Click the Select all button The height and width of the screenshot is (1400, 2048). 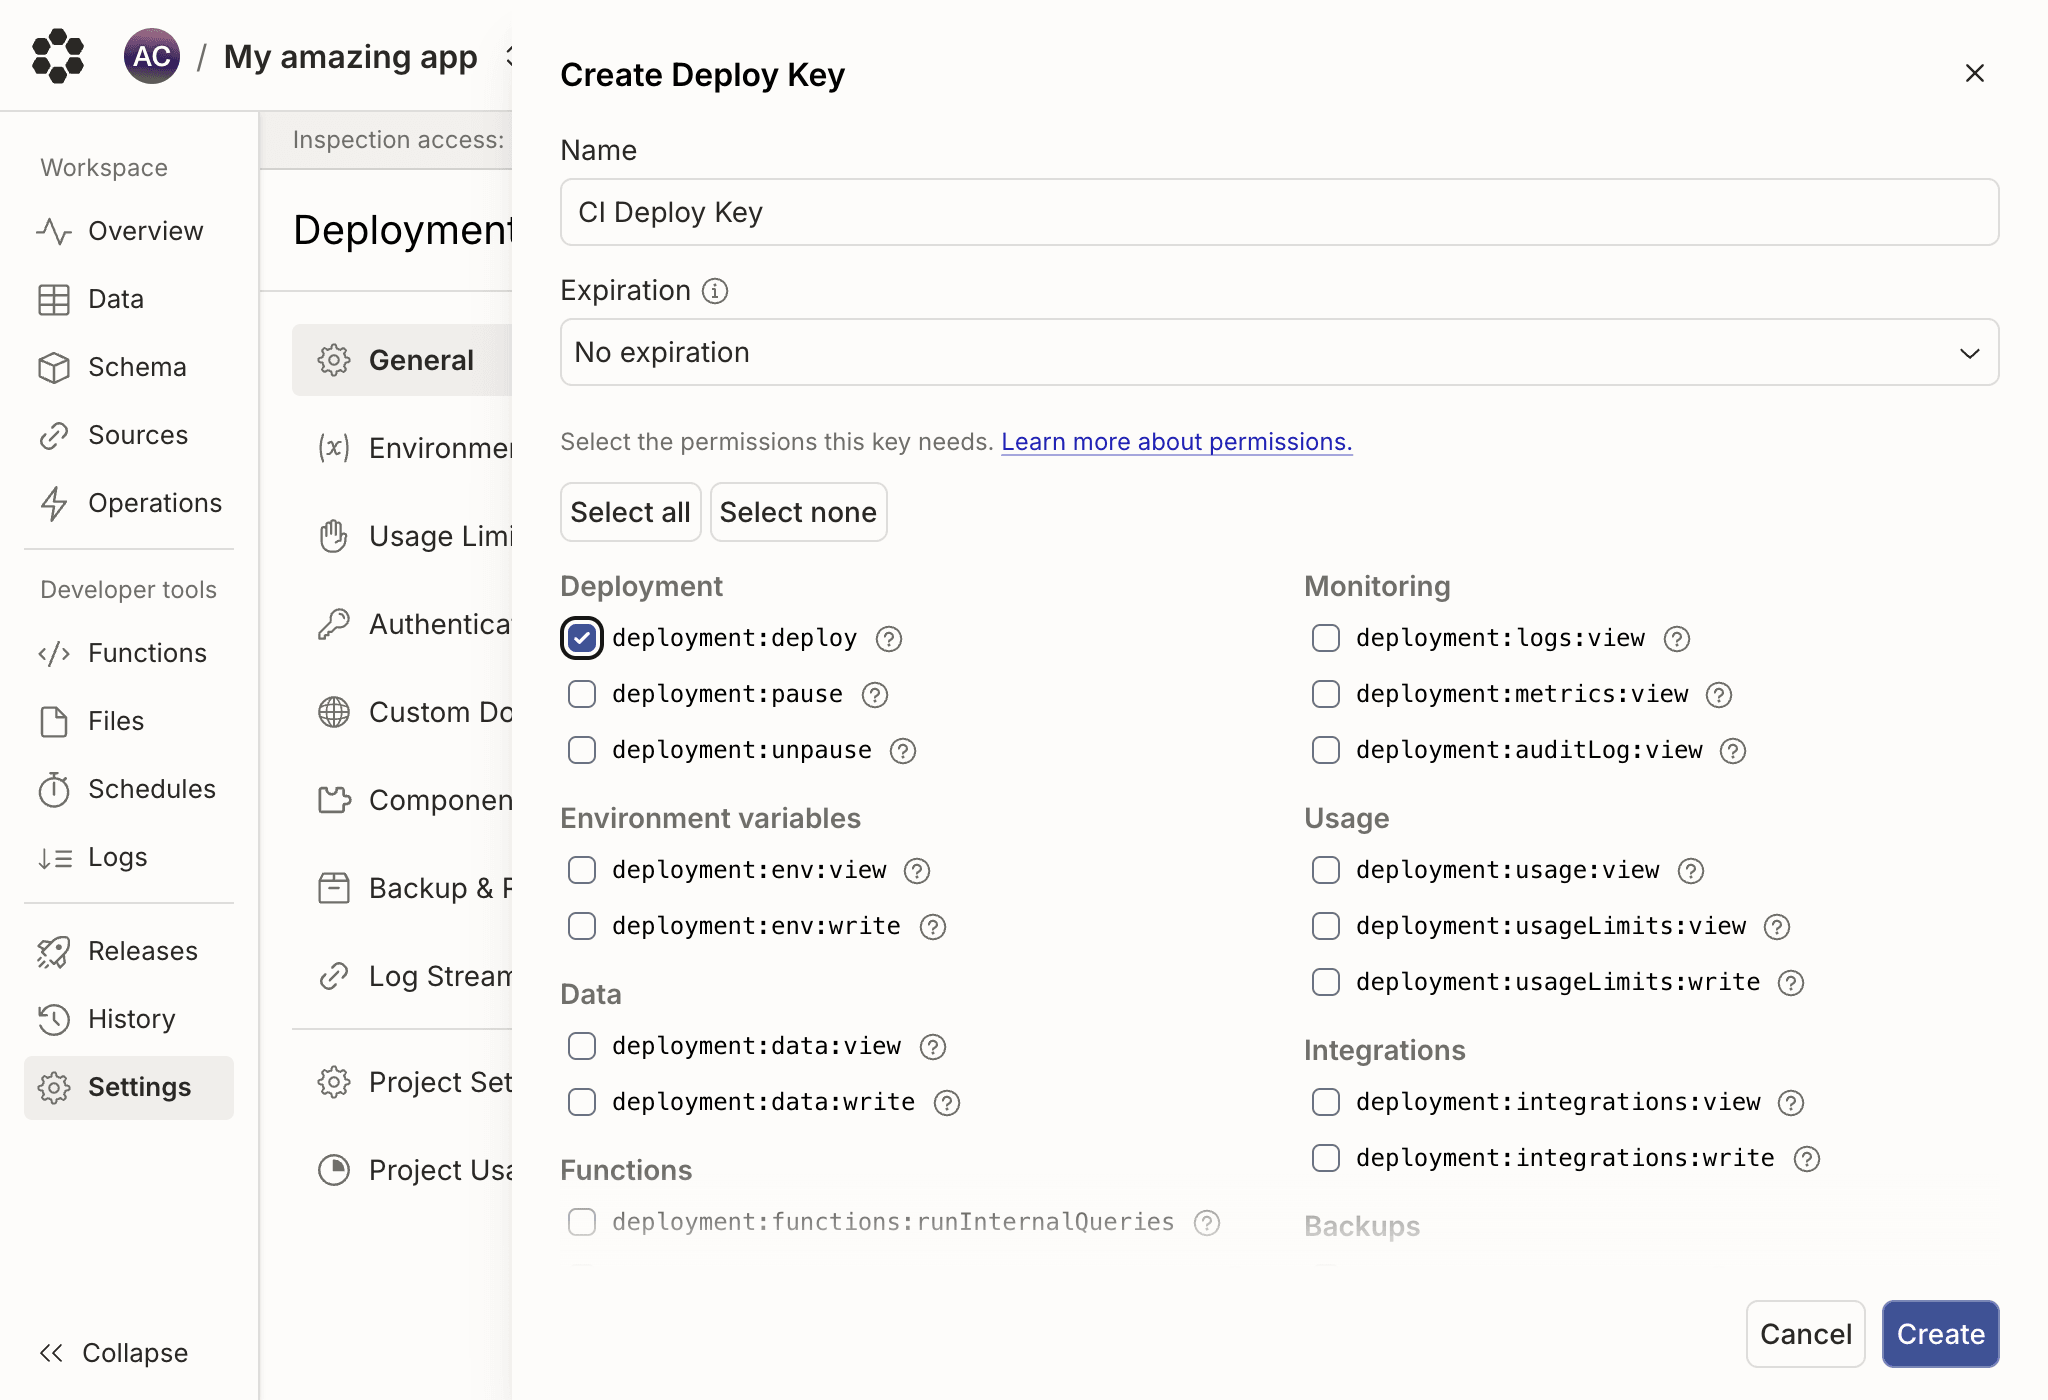tap(630, 512)
